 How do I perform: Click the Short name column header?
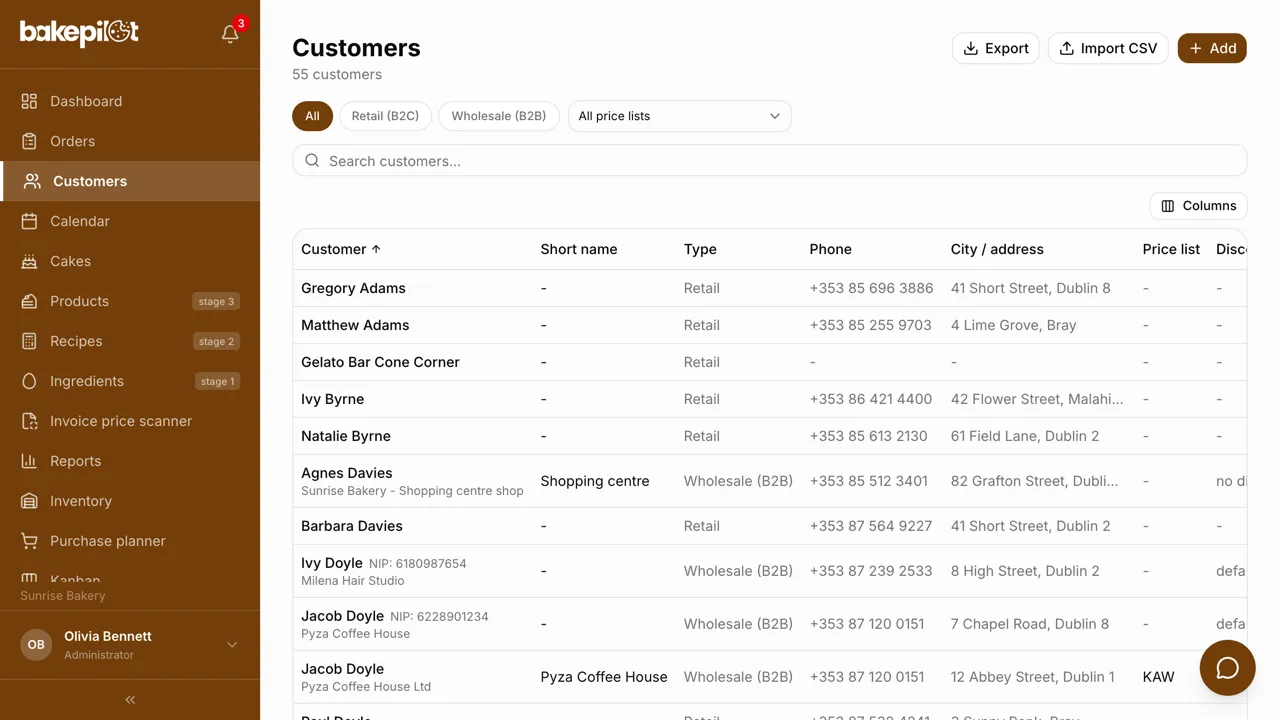coord(579,249)
